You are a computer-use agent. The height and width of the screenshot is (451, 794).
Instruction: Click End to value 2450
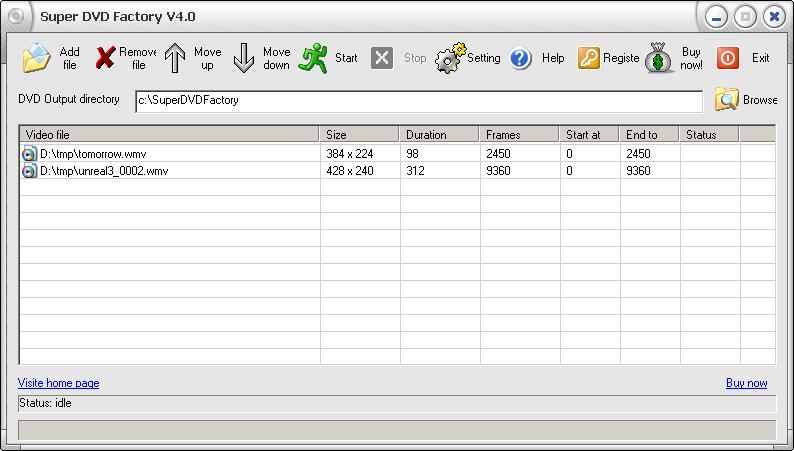click(638, 153)
